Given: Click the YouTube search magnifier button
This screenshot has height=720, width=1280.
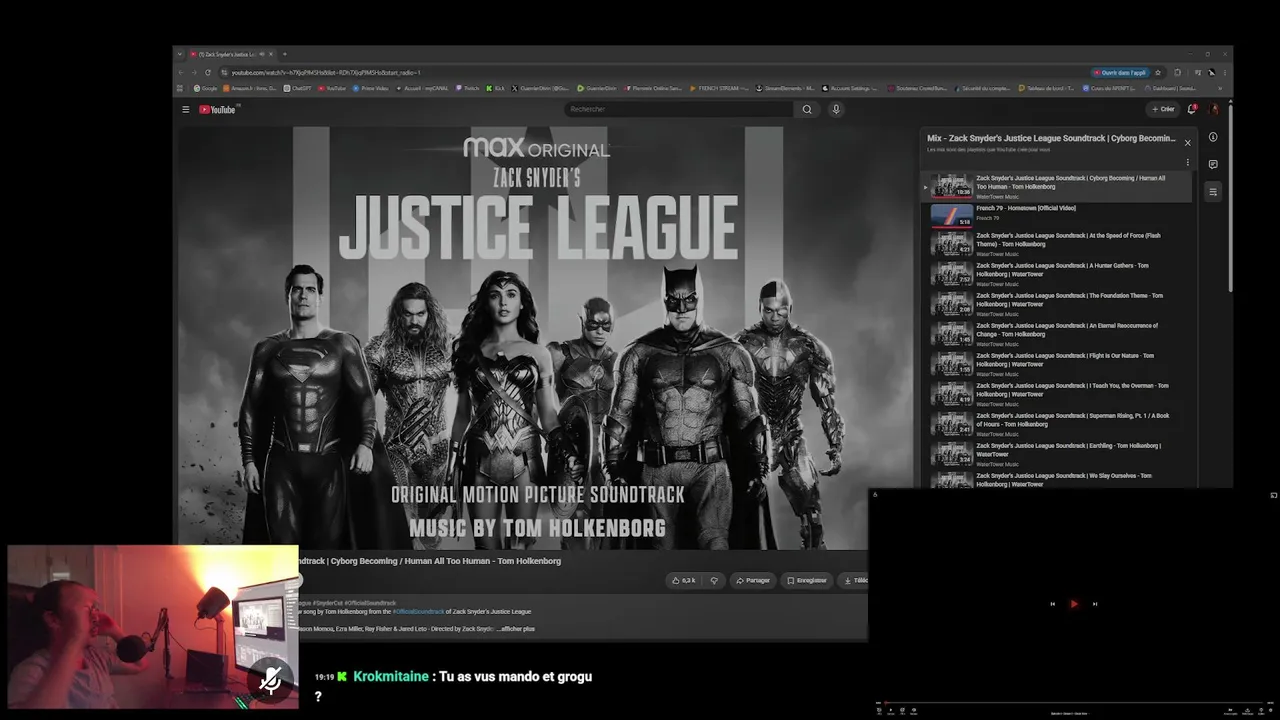Looking at the screenshot, I should click(807, 109).
